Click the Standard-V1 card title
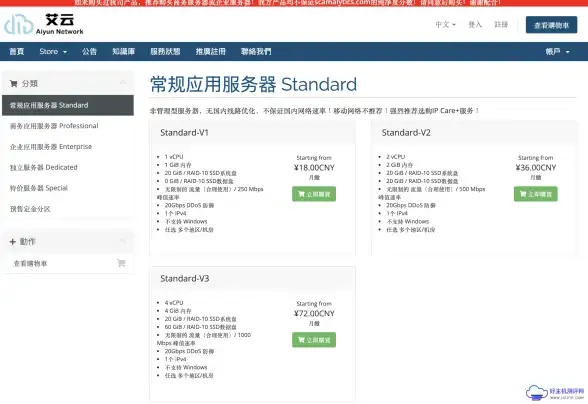This screenshot has width=588, height=404. coord(184,133)
